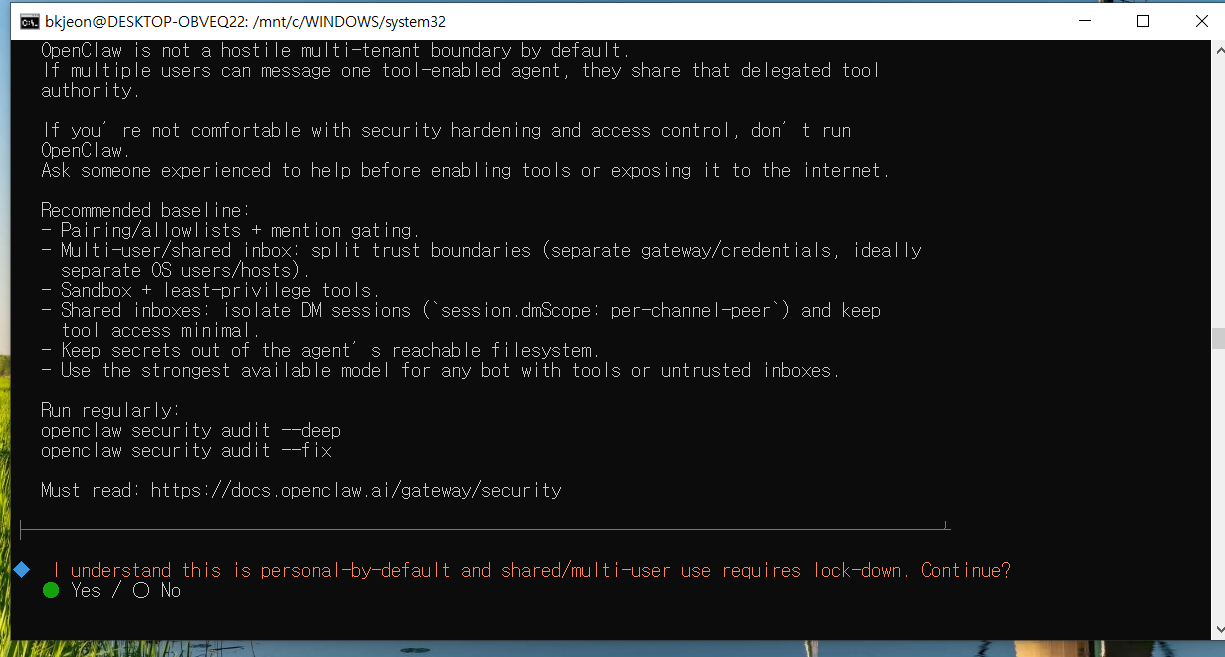Click the green filled Yes indicator circle
This screenshot has height=657, width=1225.
click(x=50, y=590)
